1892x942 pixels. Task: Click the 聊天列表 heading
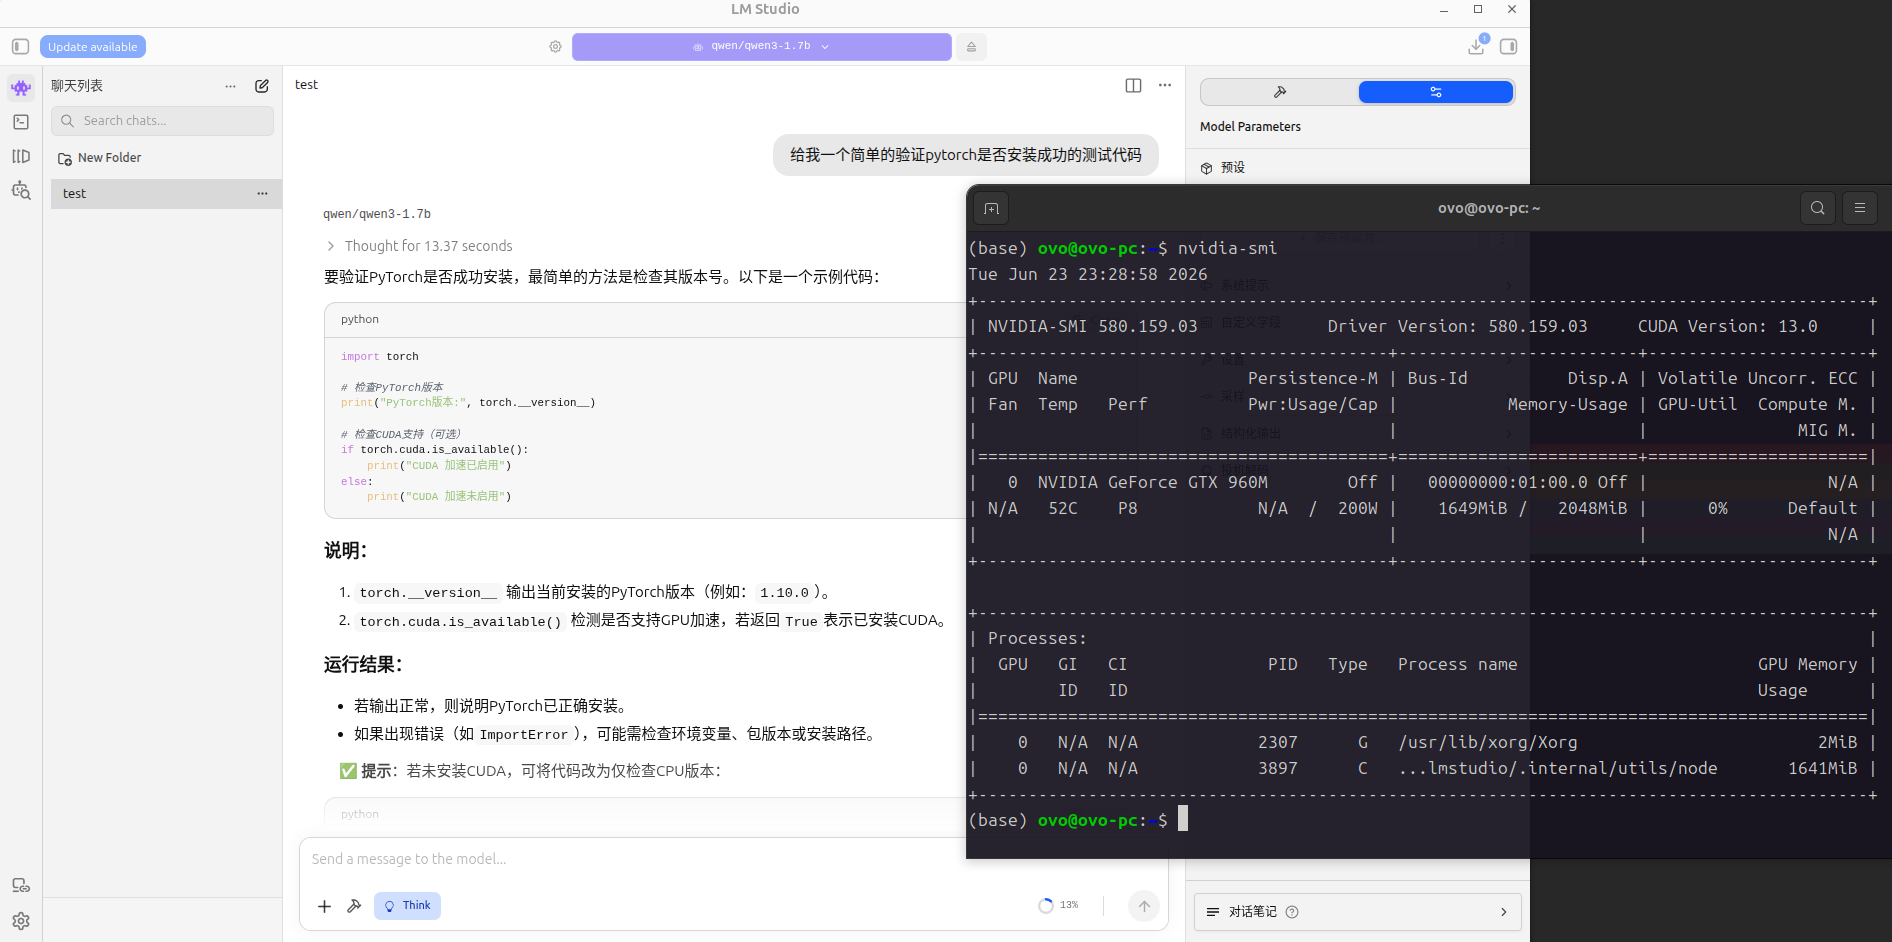pyautogui.click(x=77, y=86)
